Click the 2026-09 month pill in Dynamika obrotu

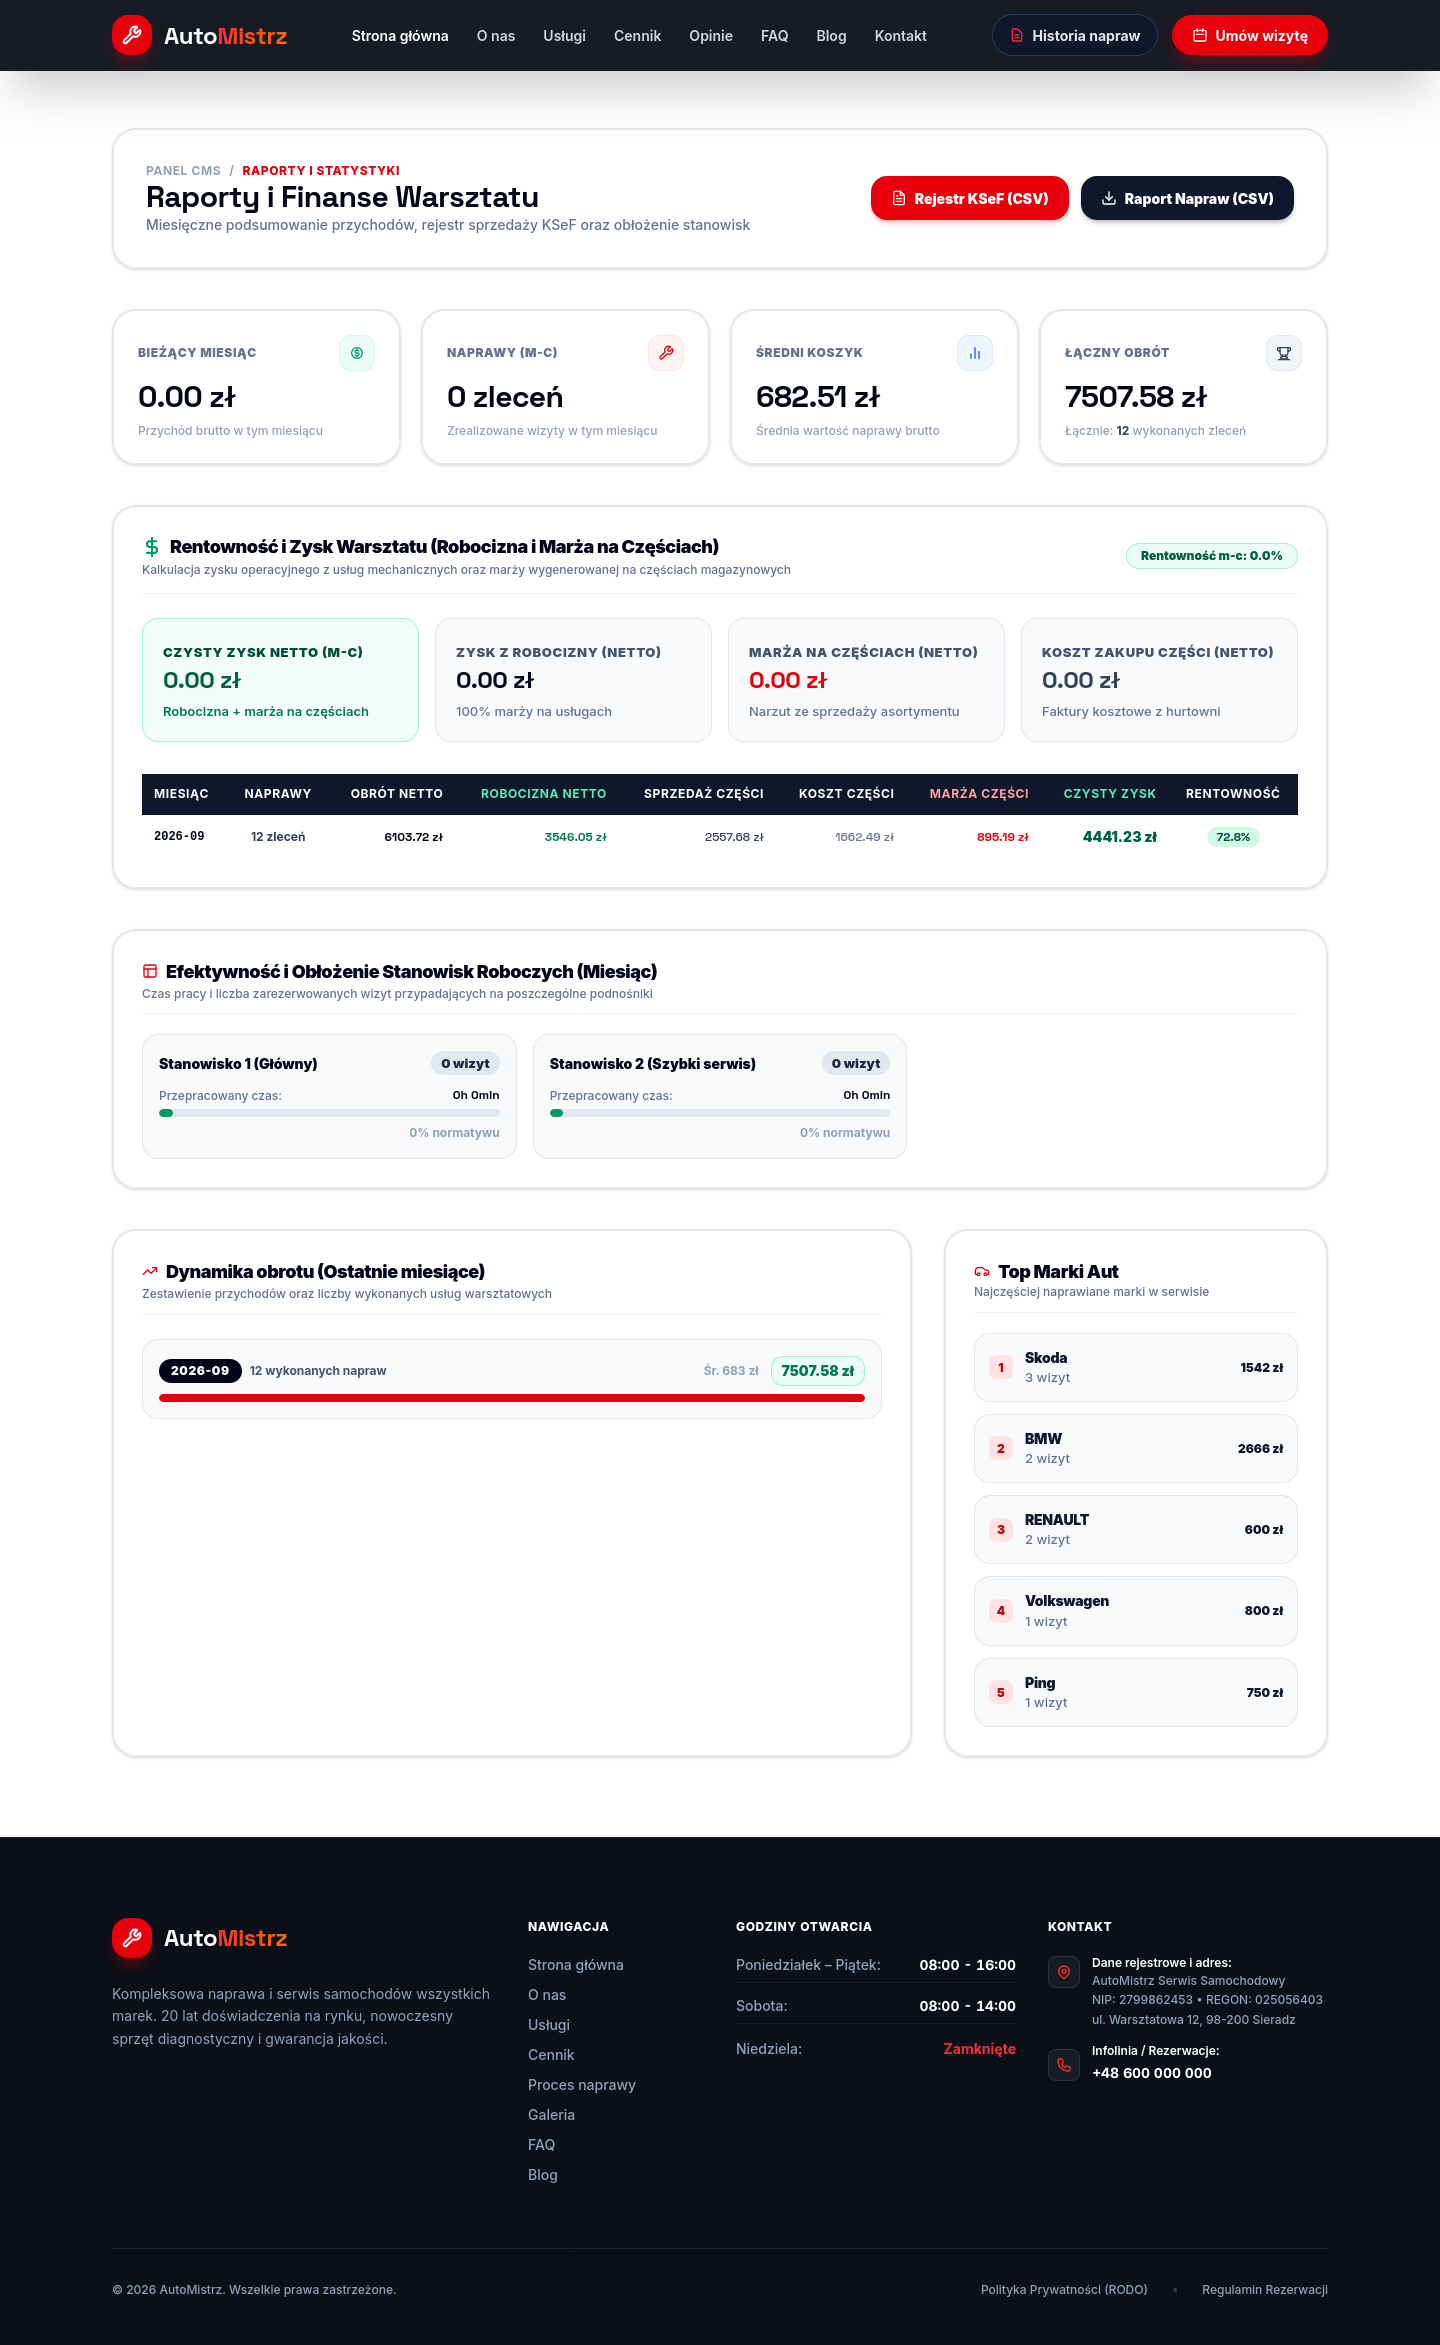coord(200,1371)
